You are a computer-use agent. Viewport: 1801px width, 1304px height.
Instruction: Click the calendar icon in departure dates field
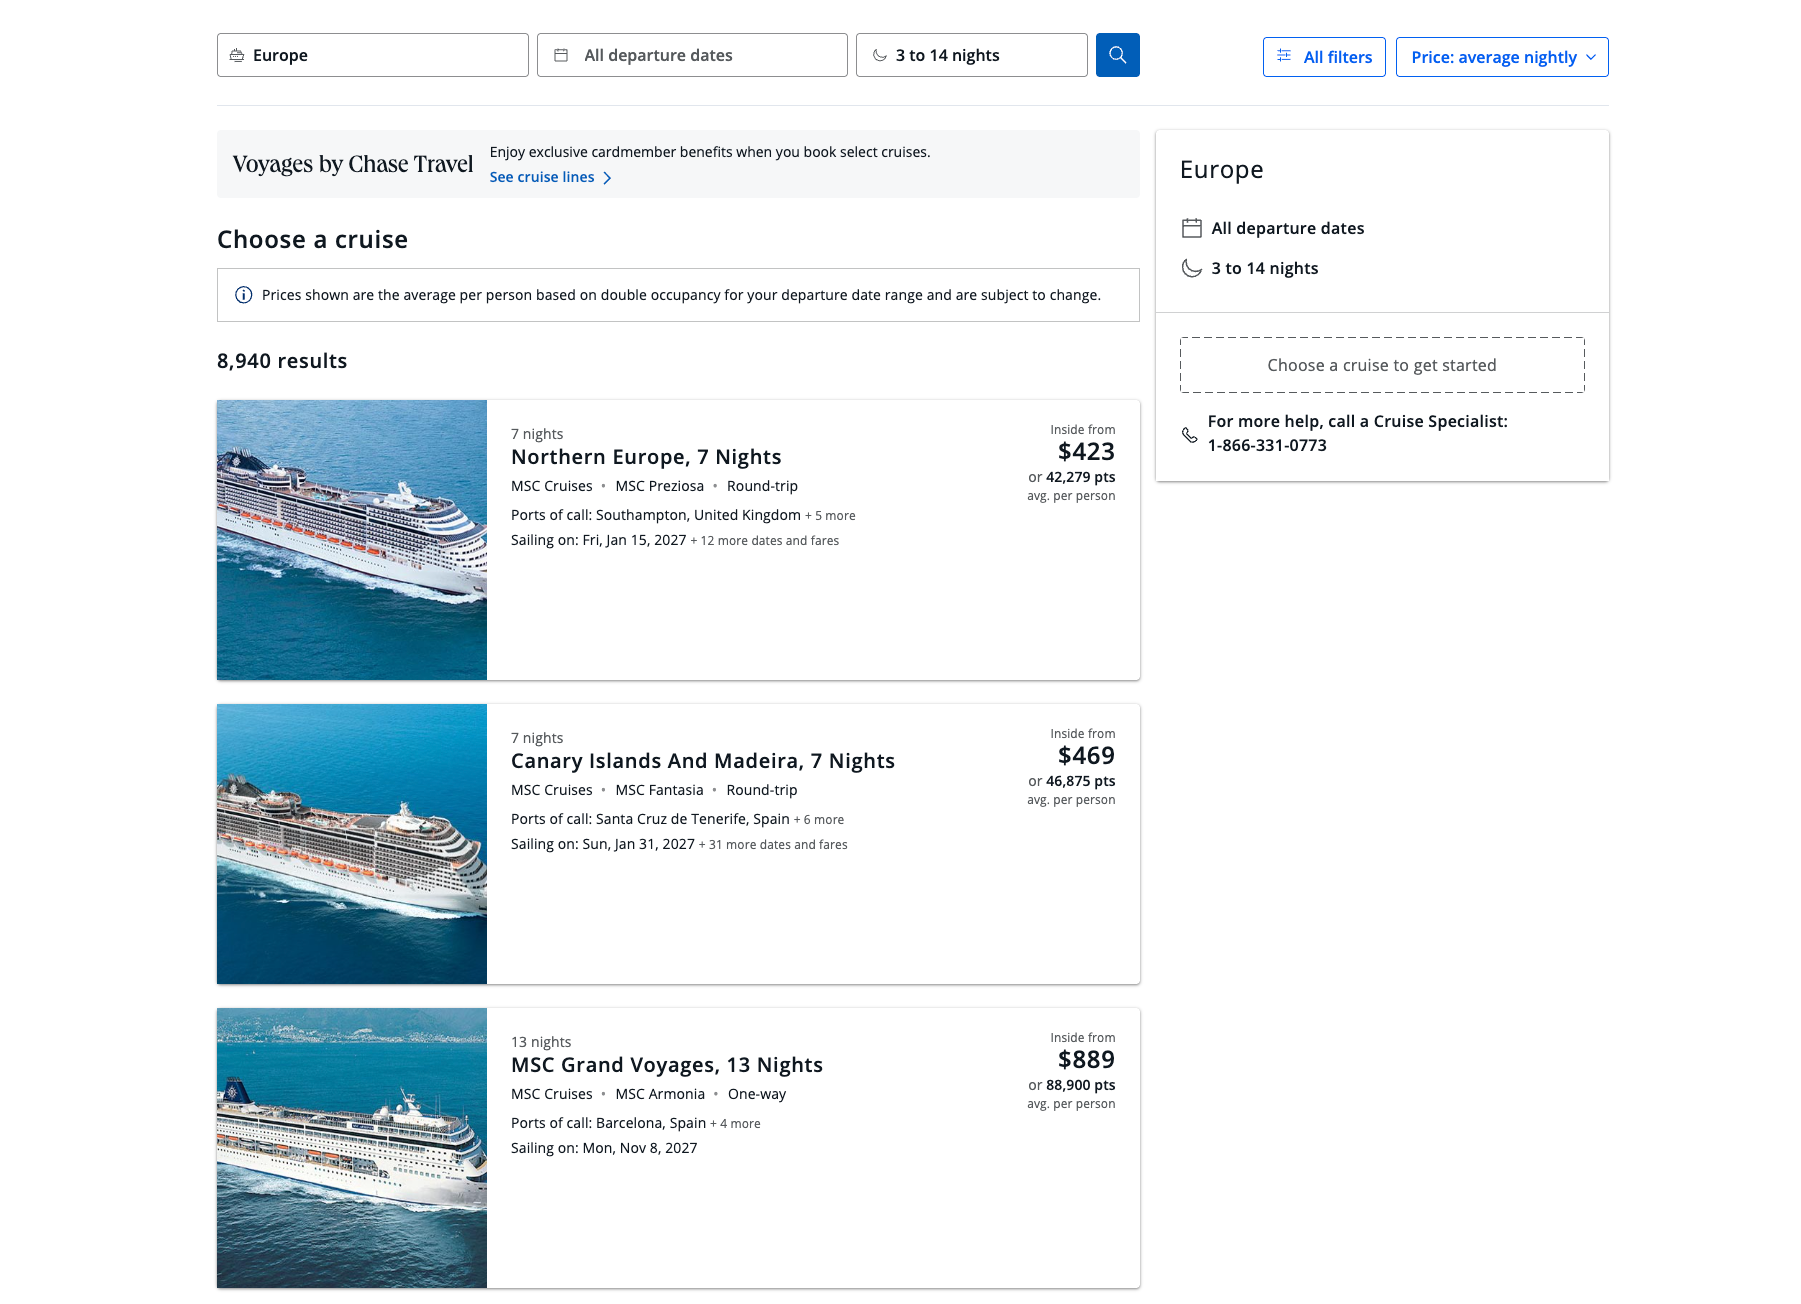[x=561, y=56]
